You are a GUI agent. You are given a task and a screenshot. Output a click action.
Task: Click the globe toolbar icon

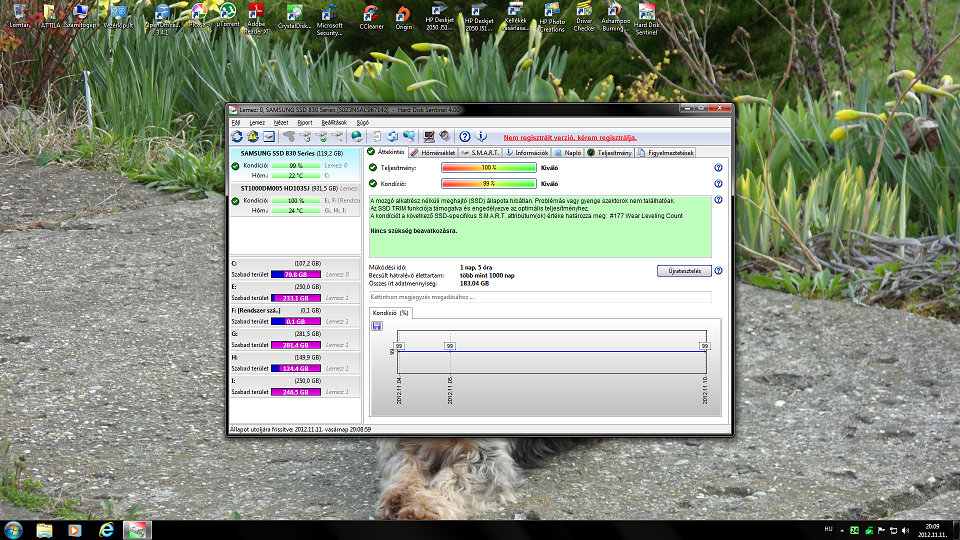click(x=356, y=137)
